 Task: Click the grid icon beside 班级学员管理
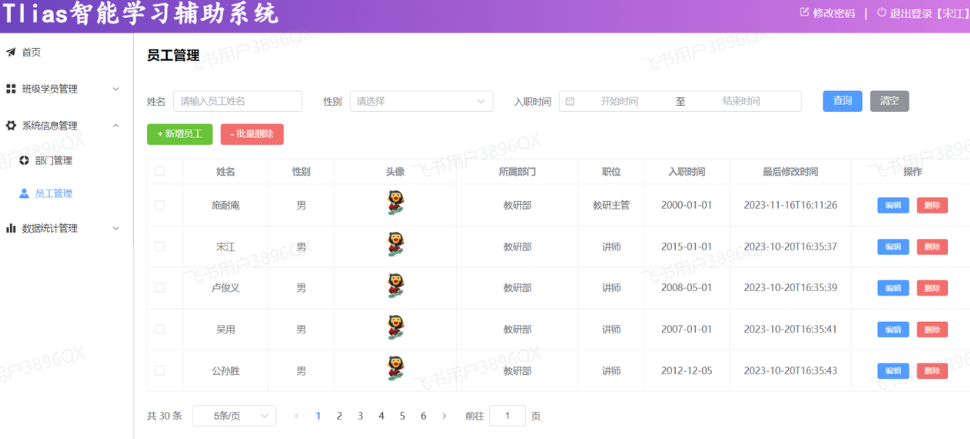coord(11,89)
